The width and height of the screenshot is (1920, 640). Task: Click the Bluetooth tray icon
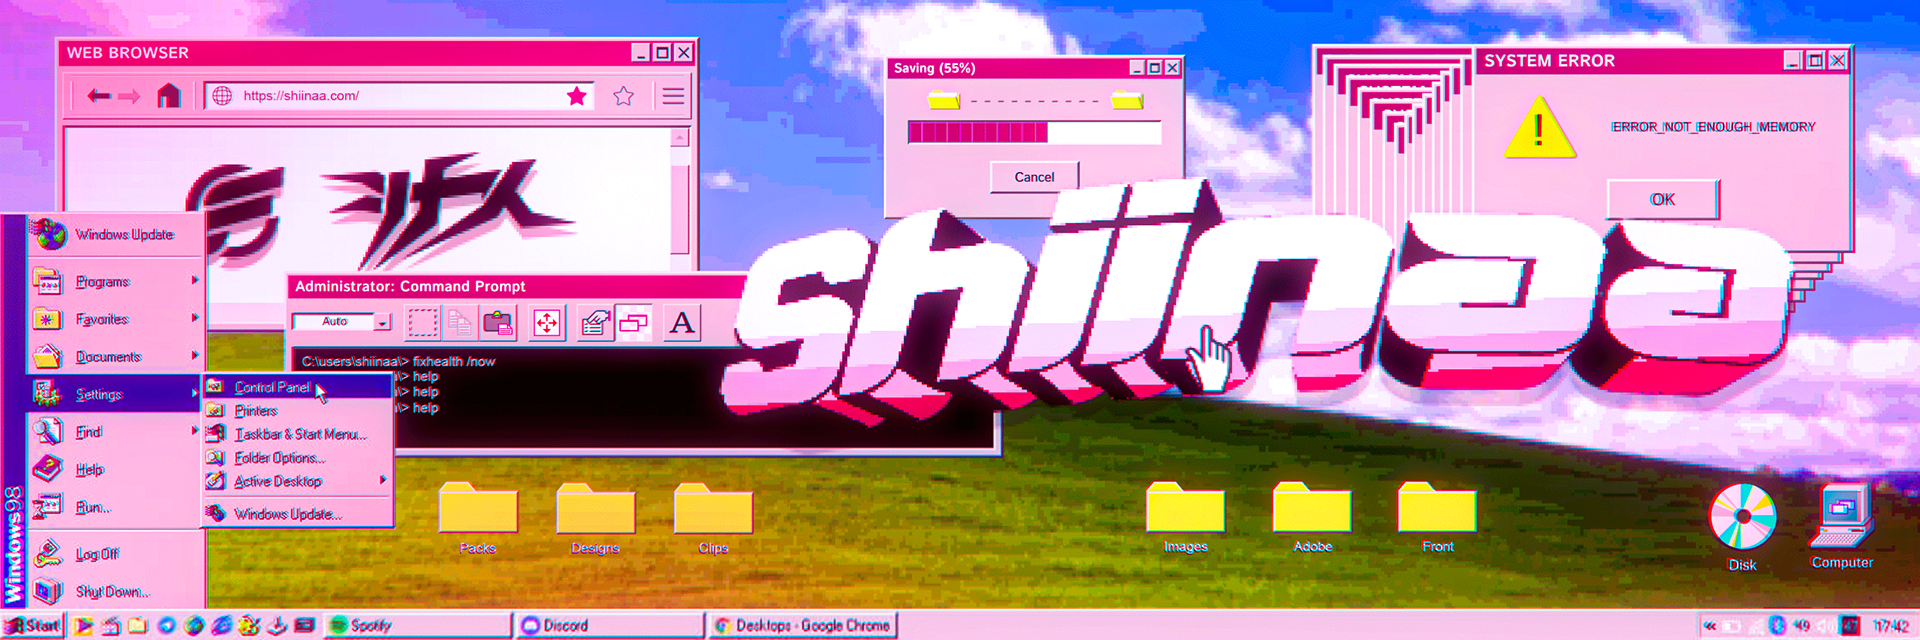pyautogui.click(x=1777, y=626)
